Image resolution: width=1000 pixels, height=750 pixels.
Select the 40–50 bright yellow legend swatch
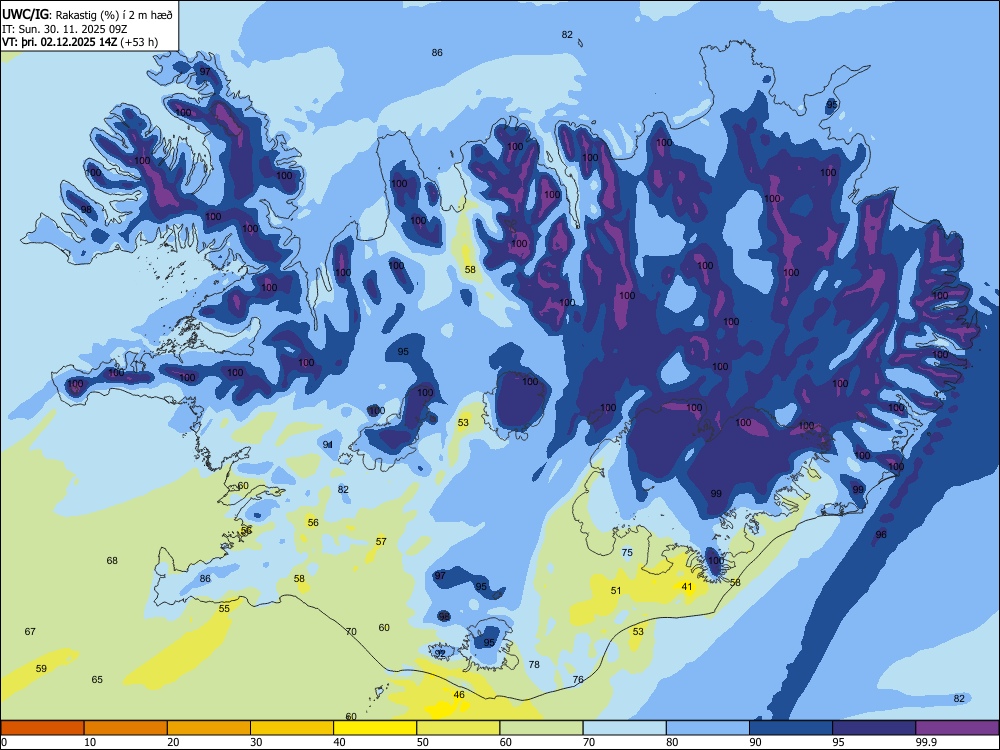pos(375,728)
